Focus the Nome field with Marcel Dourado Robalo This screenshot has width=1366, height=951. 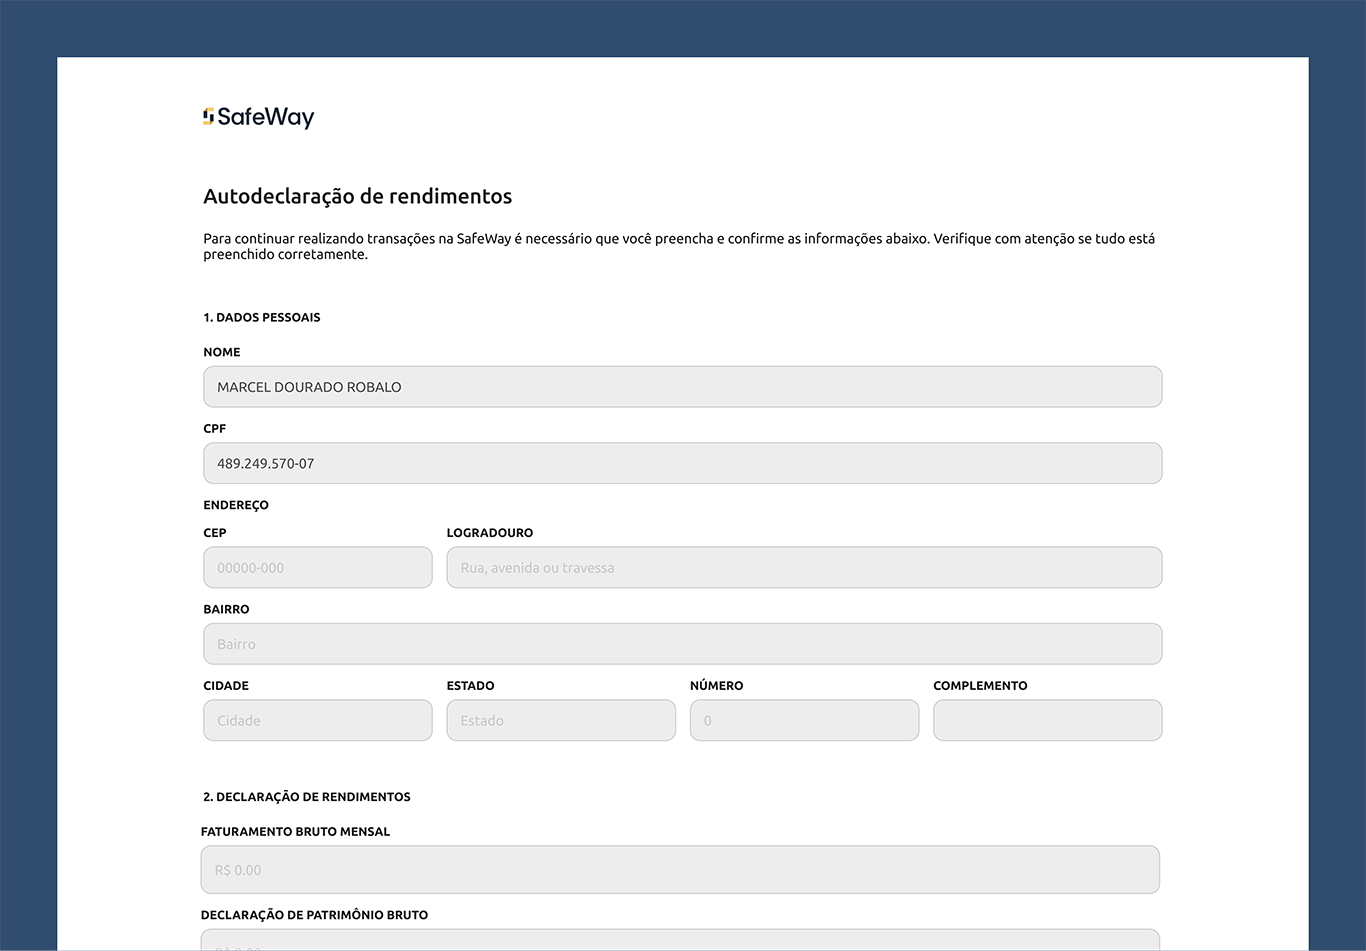pos(682,387)
